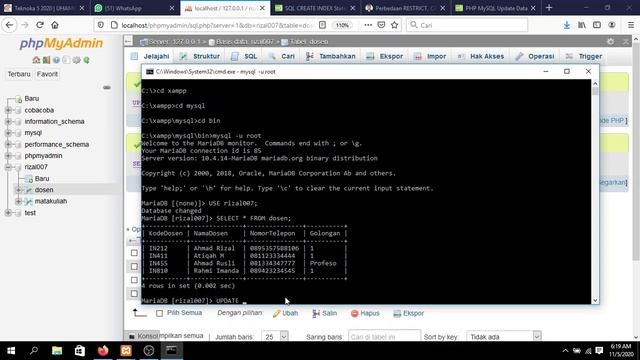
Task: Toggle reader view icon in address bar
Action: pyautogui.click(x=322, y=25)
